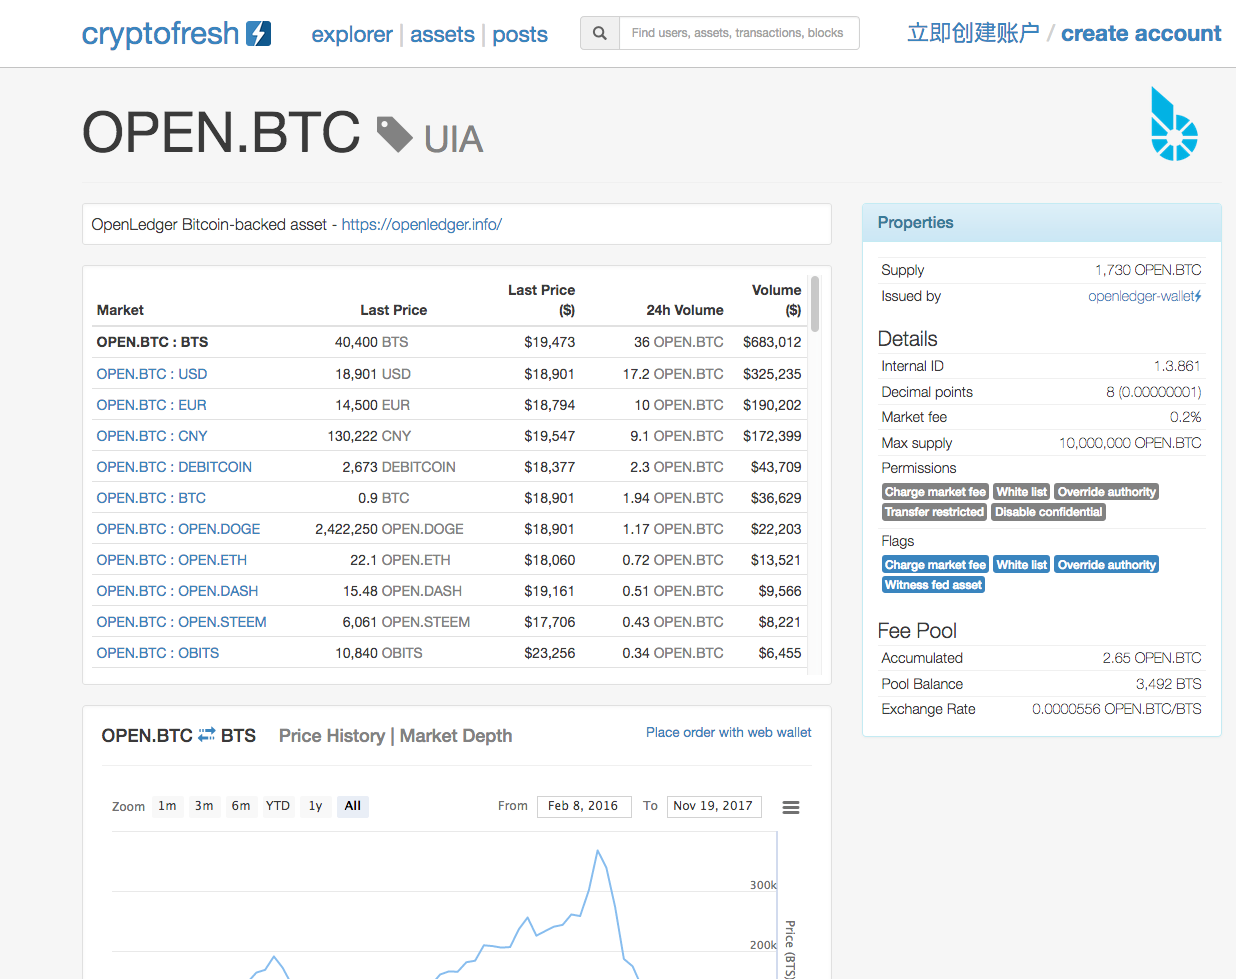This screenshot has height=979, width=1236.
Task: Switch to the Price History tab
Action: pos(332,736)
